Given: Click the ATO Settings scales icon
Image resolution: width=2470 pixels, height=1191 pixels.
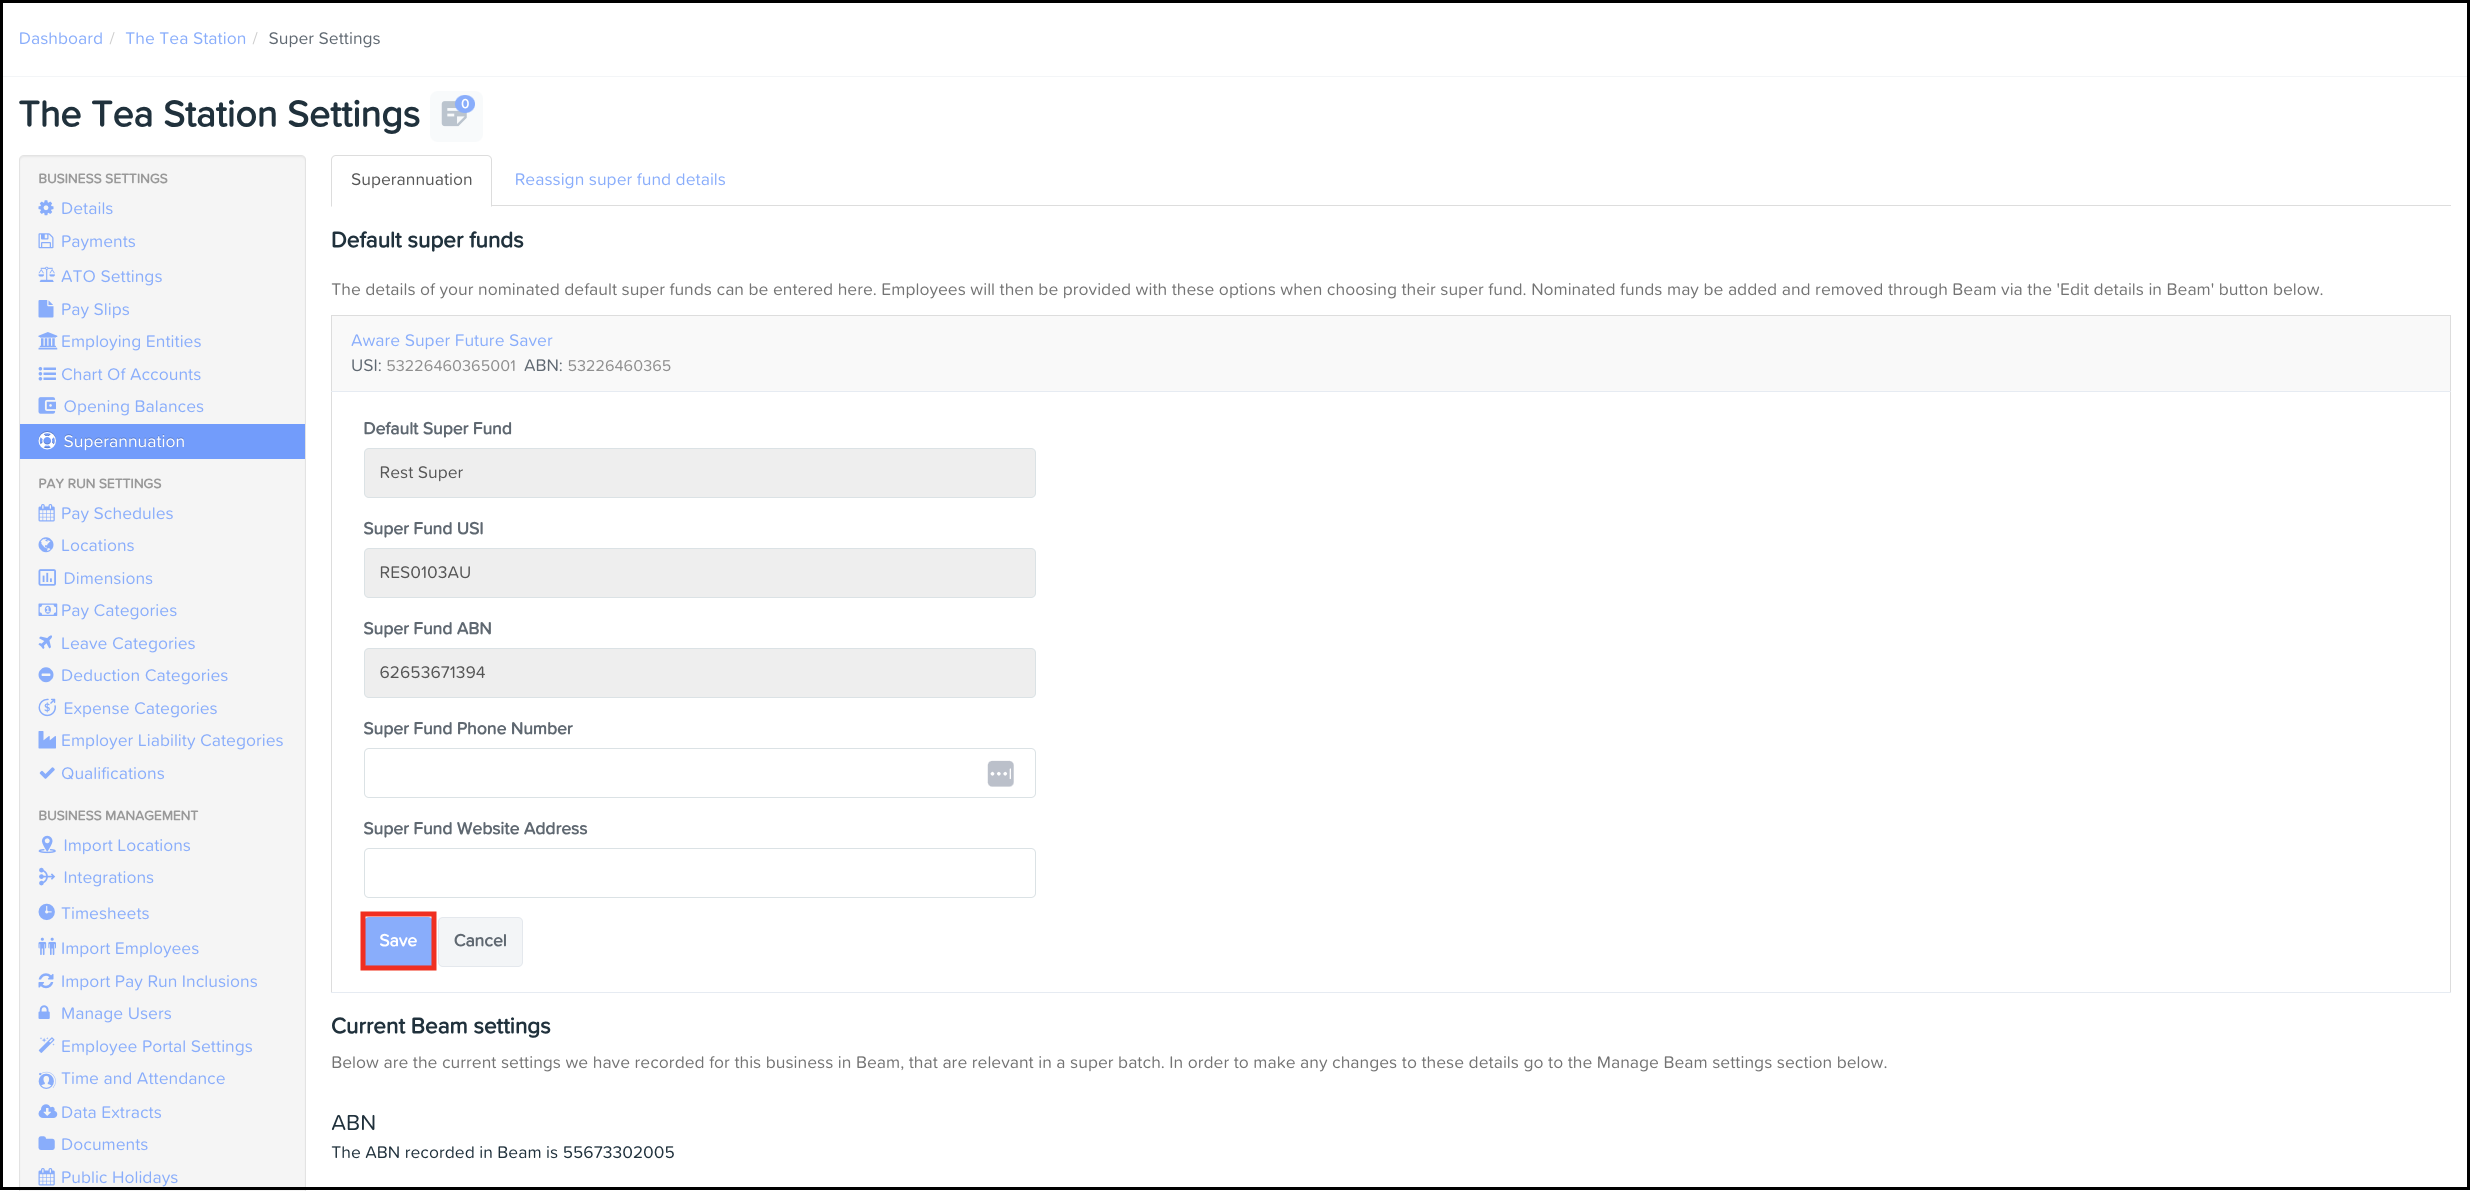Looking at the screenshot, I should click(x=46, y=275).
